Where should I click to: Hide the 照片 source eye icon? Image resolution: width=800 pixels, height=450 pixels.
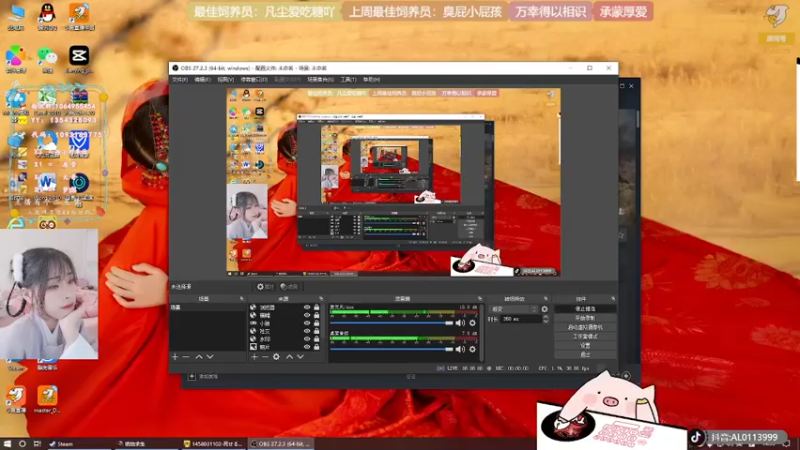307,347
